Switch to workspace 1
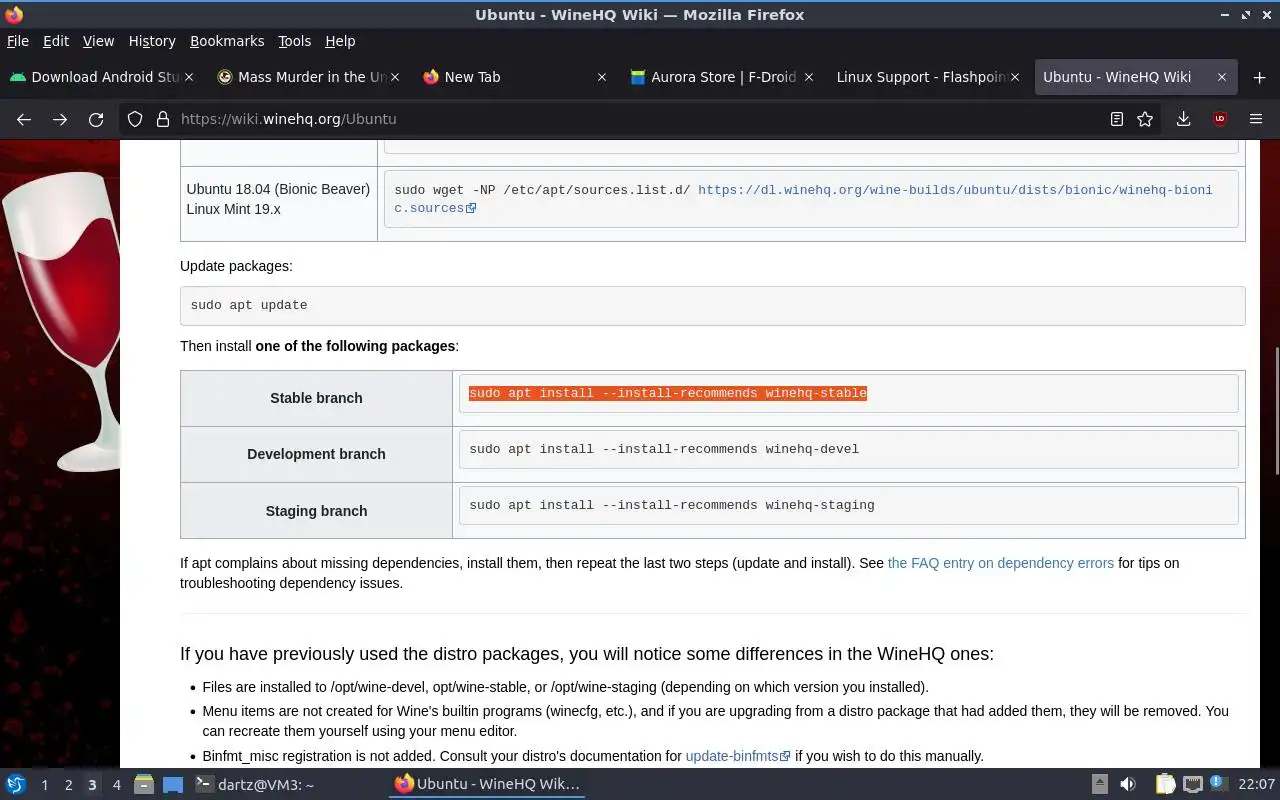The width and height of the screenshot is (1280, 800). pos(44,785)
